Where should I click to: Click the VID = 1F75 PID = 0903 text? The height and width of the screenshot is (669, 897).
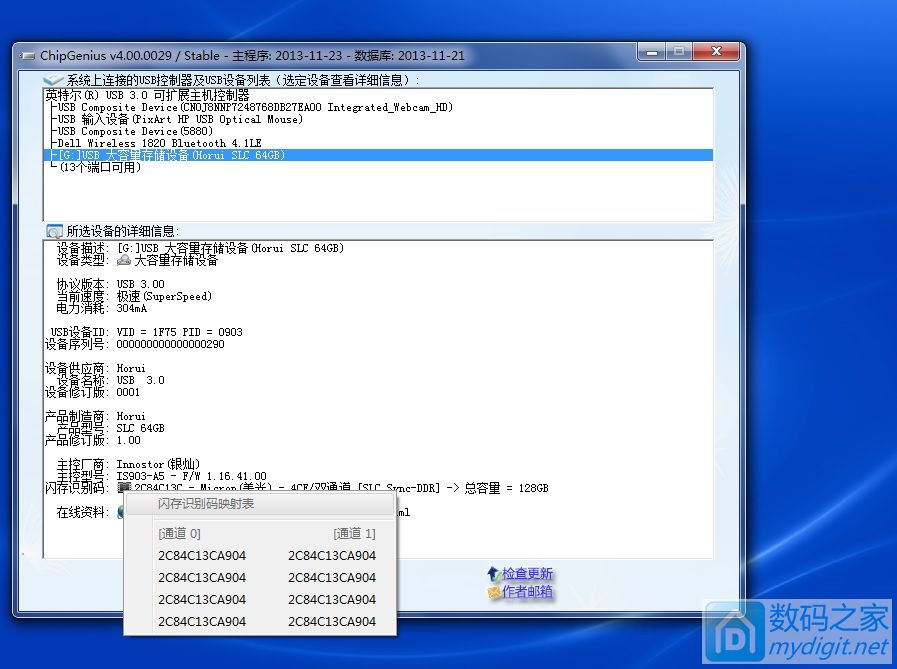click(x=180, y=332)
